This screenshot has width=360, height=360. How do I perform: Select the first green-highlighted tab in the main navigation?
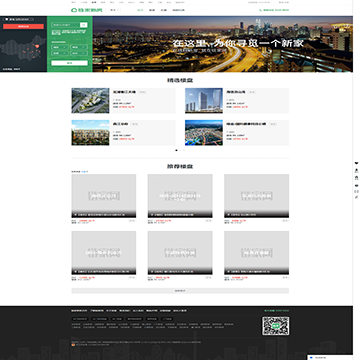click(x=140, y=10)
